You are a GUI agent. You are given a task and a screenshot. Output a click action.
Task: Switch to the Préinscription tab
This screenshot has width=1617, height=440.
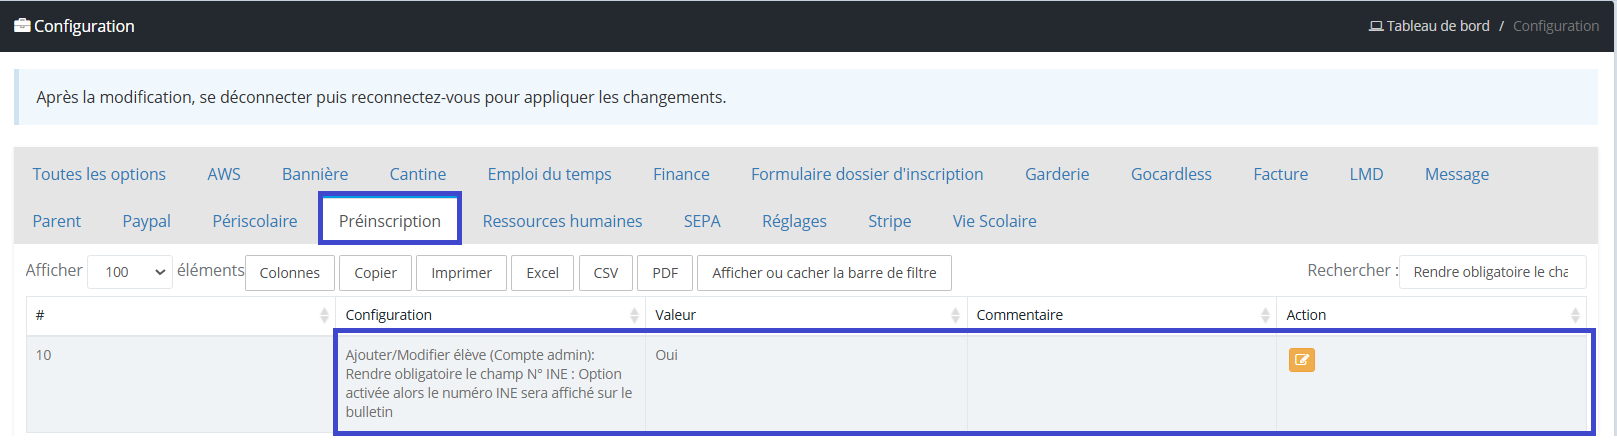(x=390, y=221)
